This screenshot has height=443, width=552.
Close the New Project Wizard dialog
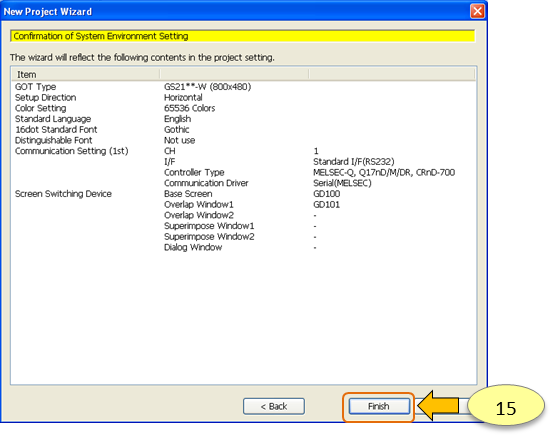click(x=477, y=12)
